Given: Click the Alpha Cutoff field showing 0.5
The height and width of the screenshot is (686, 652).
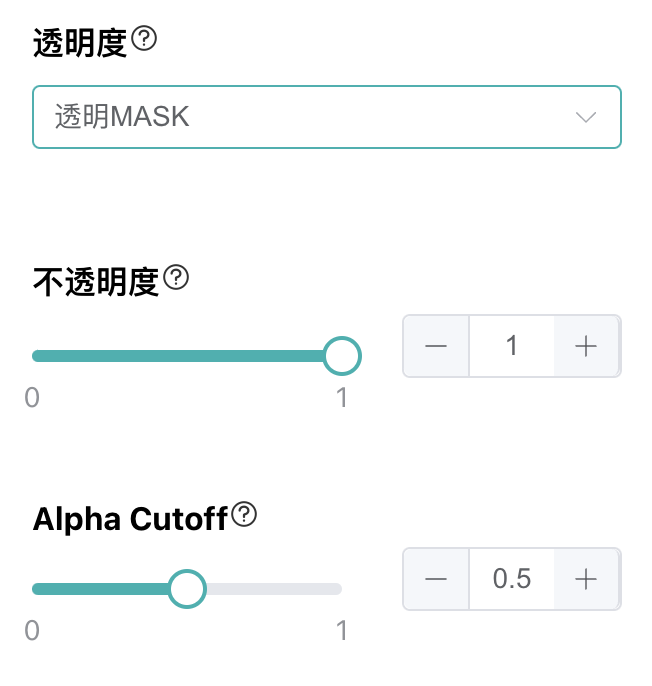Looking at the screenshot, I should coord(511,579).
